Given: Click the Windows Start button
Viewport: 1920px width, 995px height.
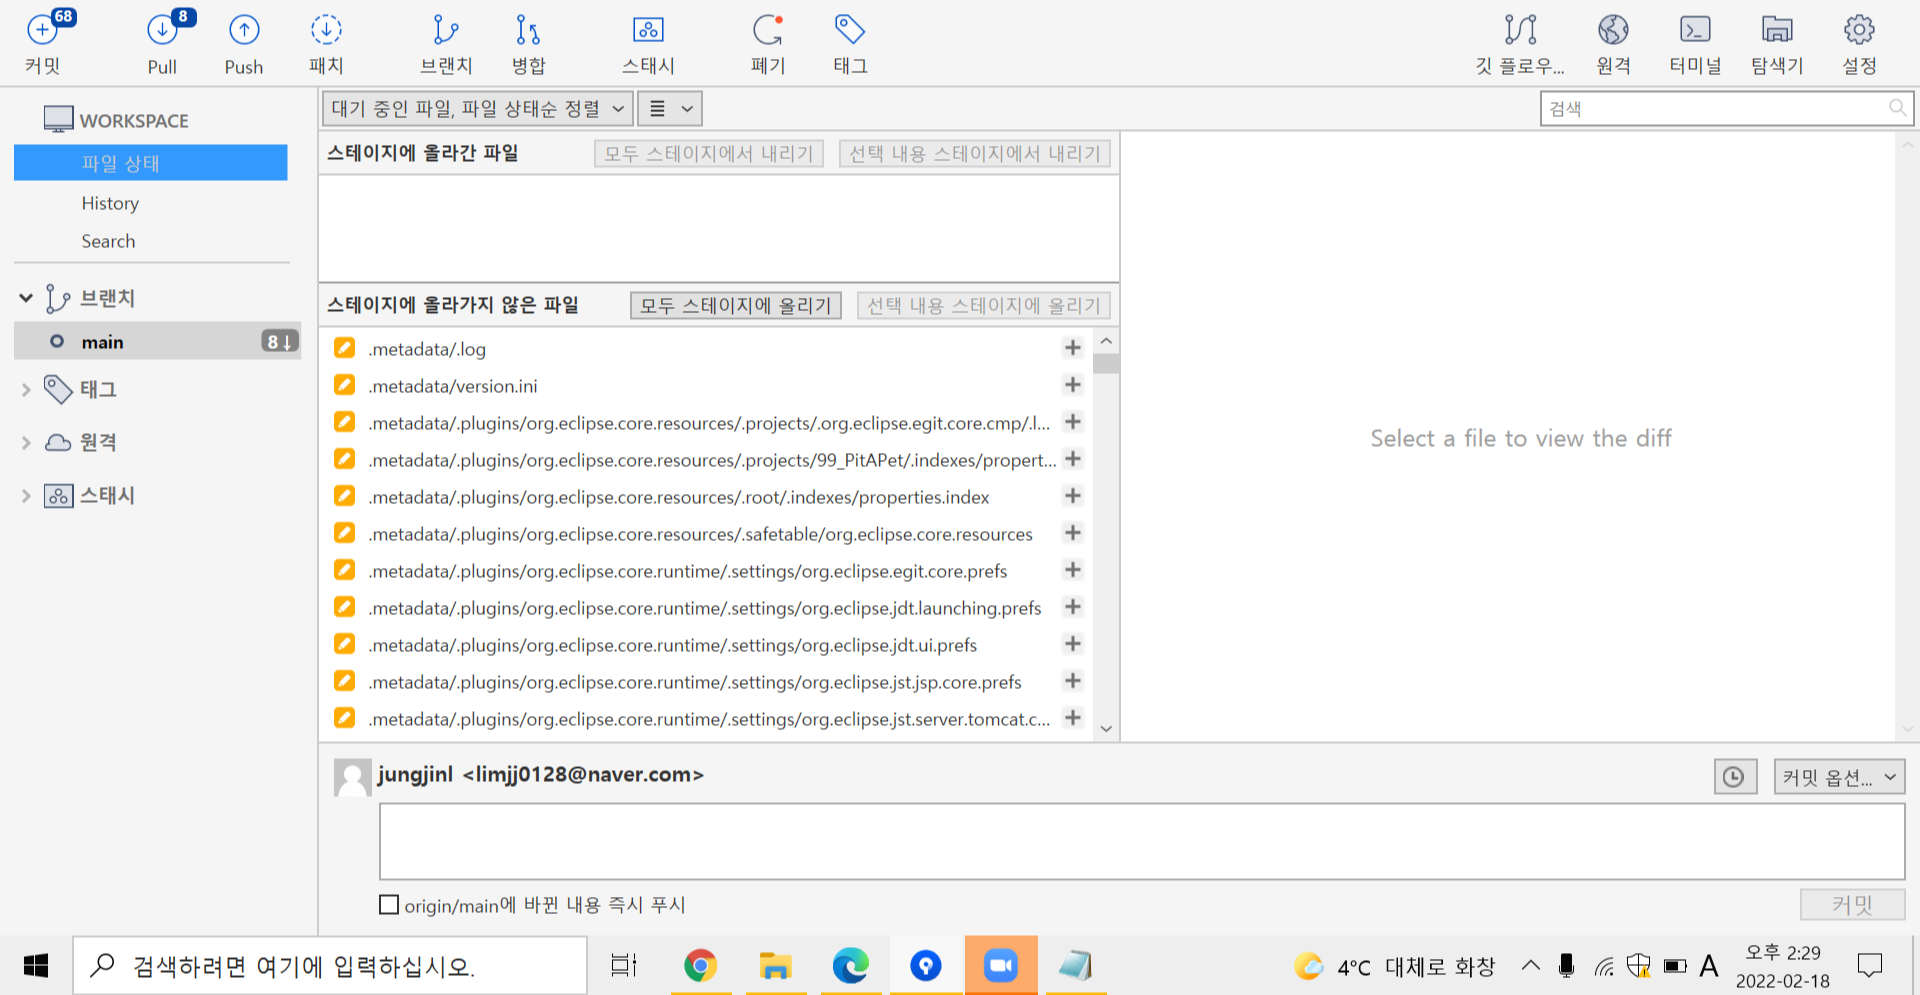Looking at the screenshot, I should 36,966.
